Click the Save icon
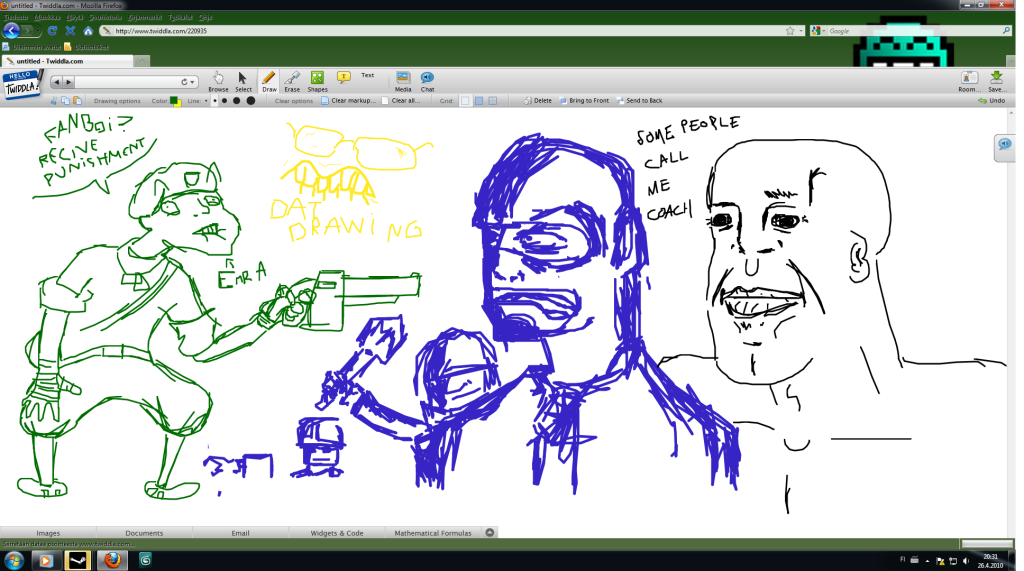This screenshot has height=571, width=1024. tap(996, 81)
